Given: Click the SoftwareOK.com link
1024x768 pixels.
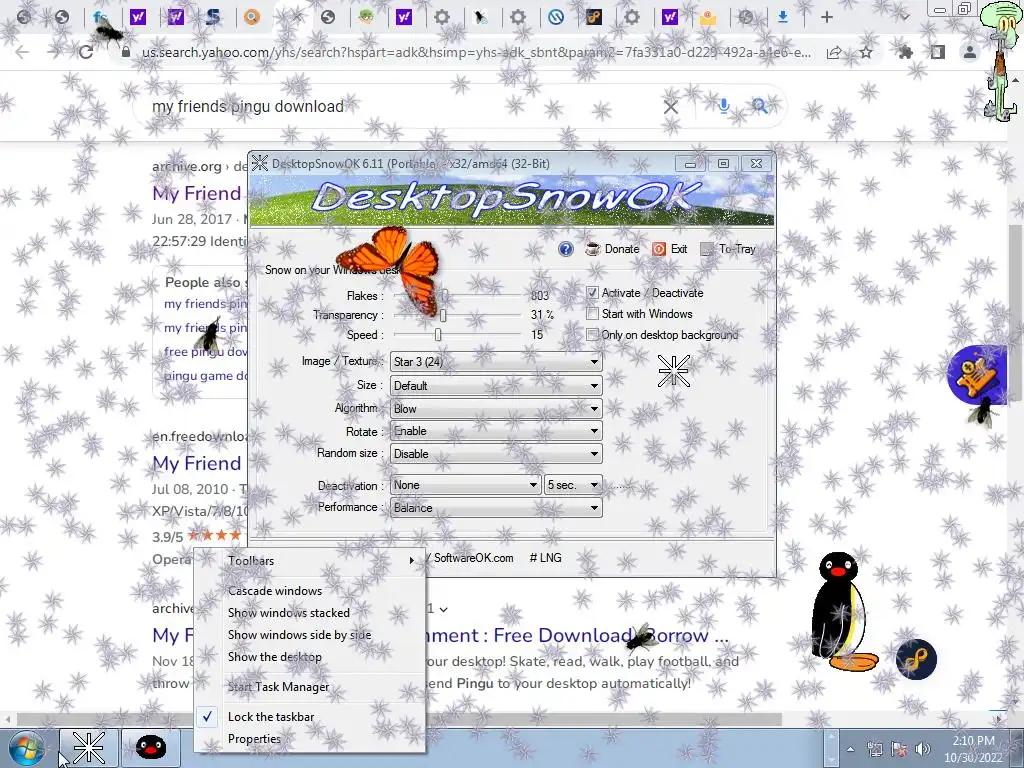Looking at the screenshot, I should click(x=473, y=558).
